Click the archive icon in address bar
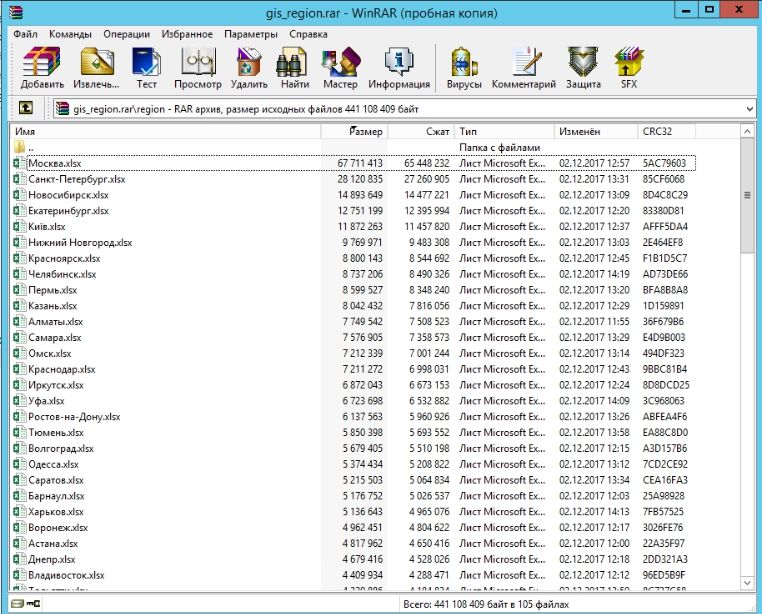Viewport: 762px width, 614px height. pyautogui.click(x=62, y=108)
